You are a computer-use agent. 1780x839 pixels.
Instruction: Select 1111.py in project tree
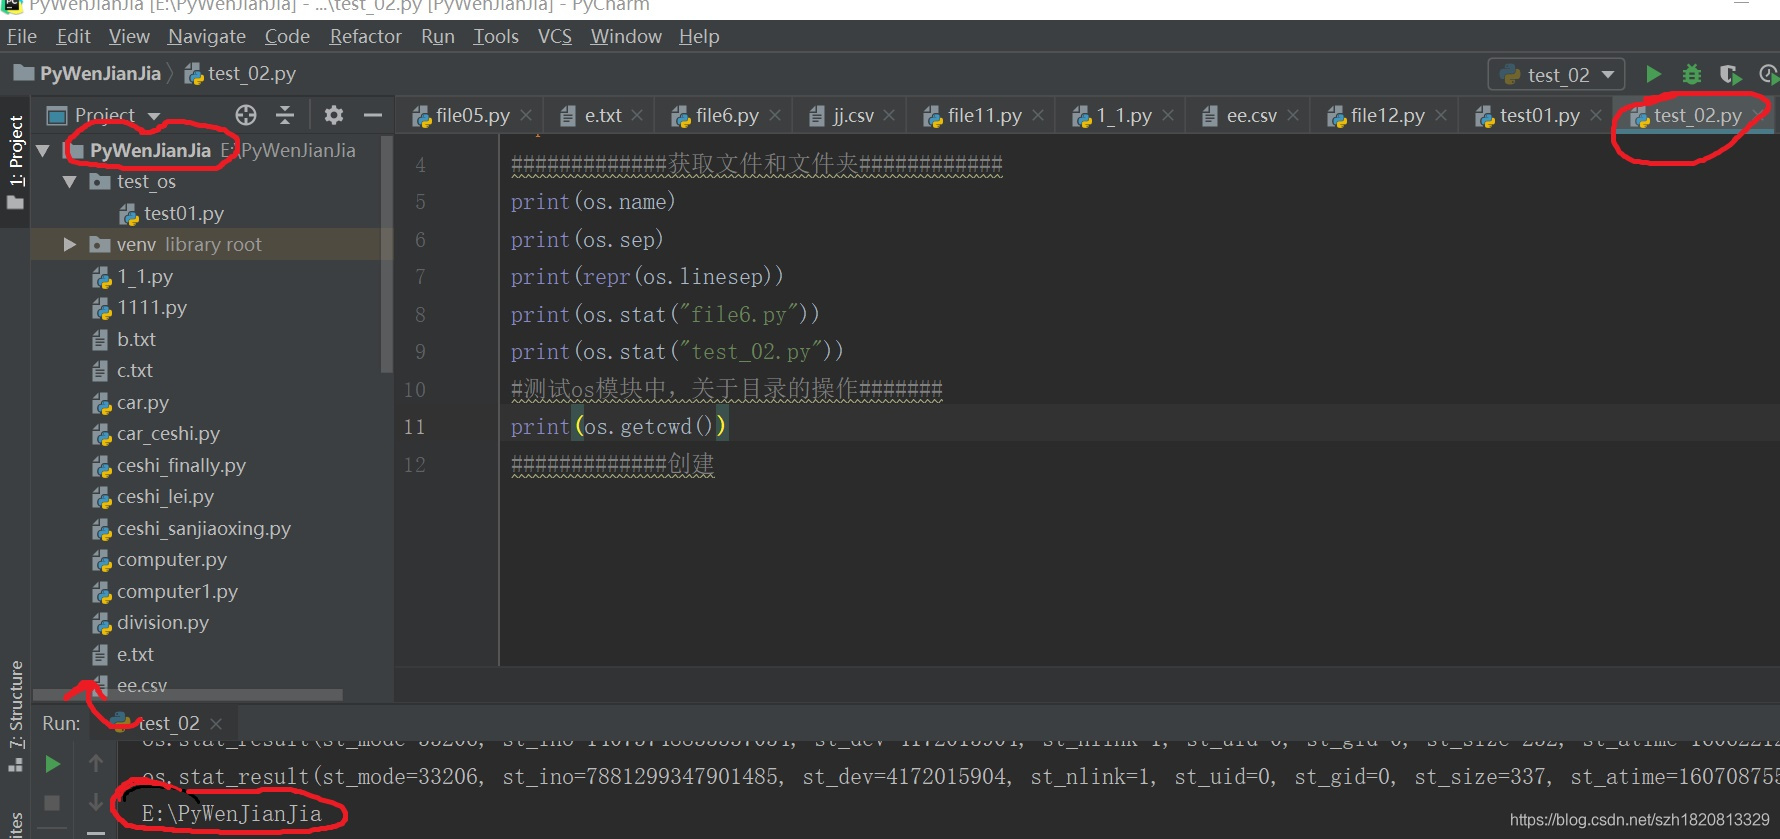(139, 308)
